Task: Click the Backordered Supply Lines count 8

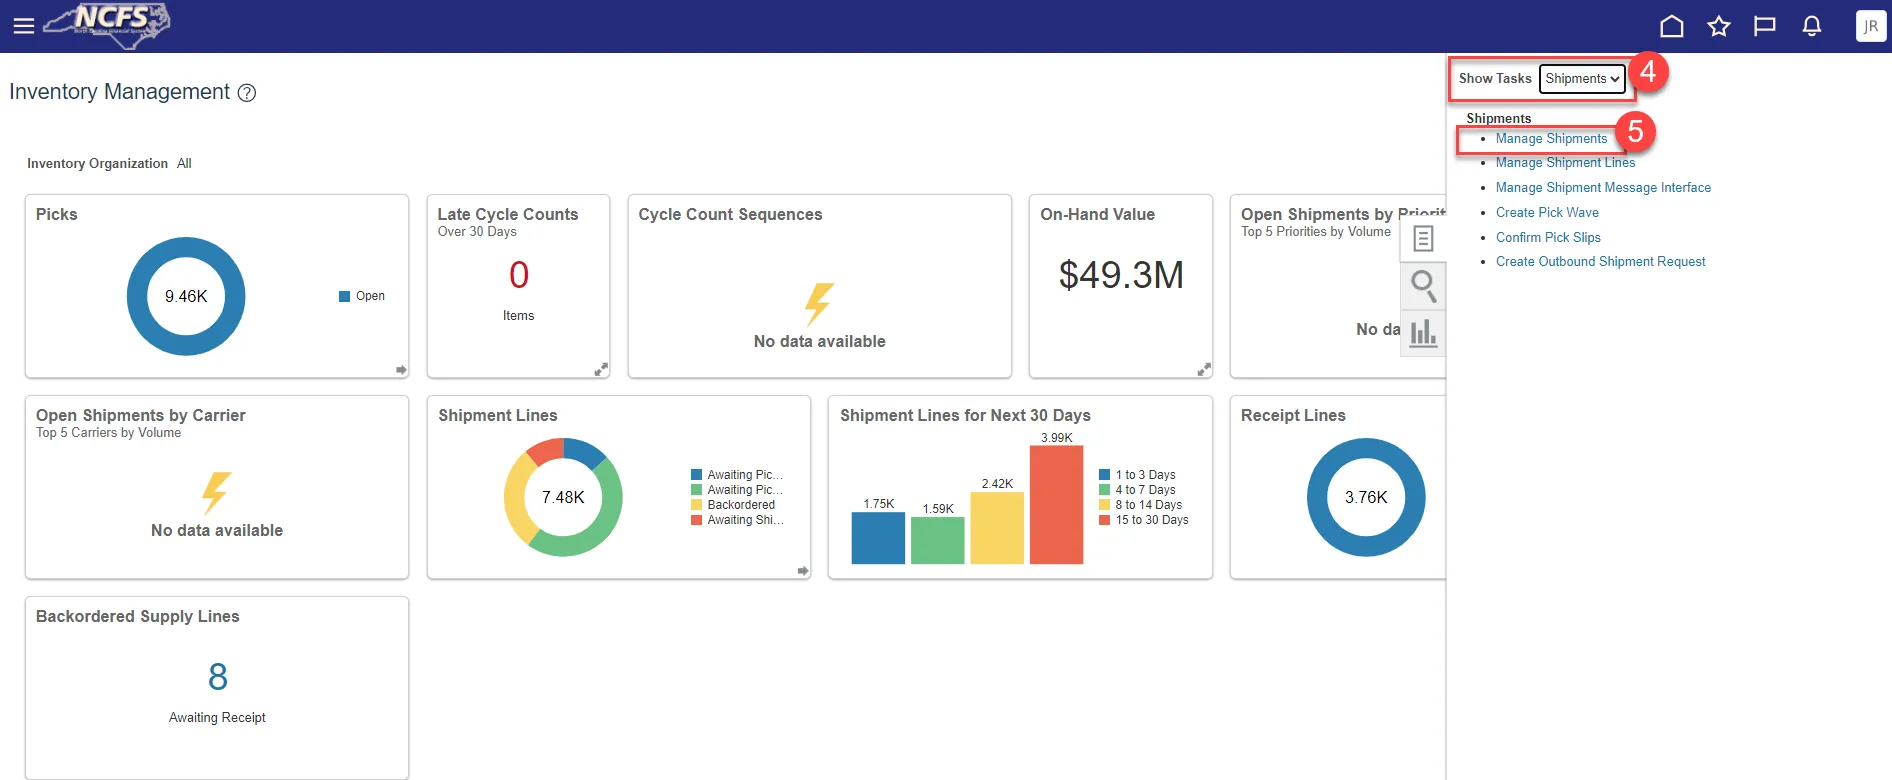Action: 218,678
